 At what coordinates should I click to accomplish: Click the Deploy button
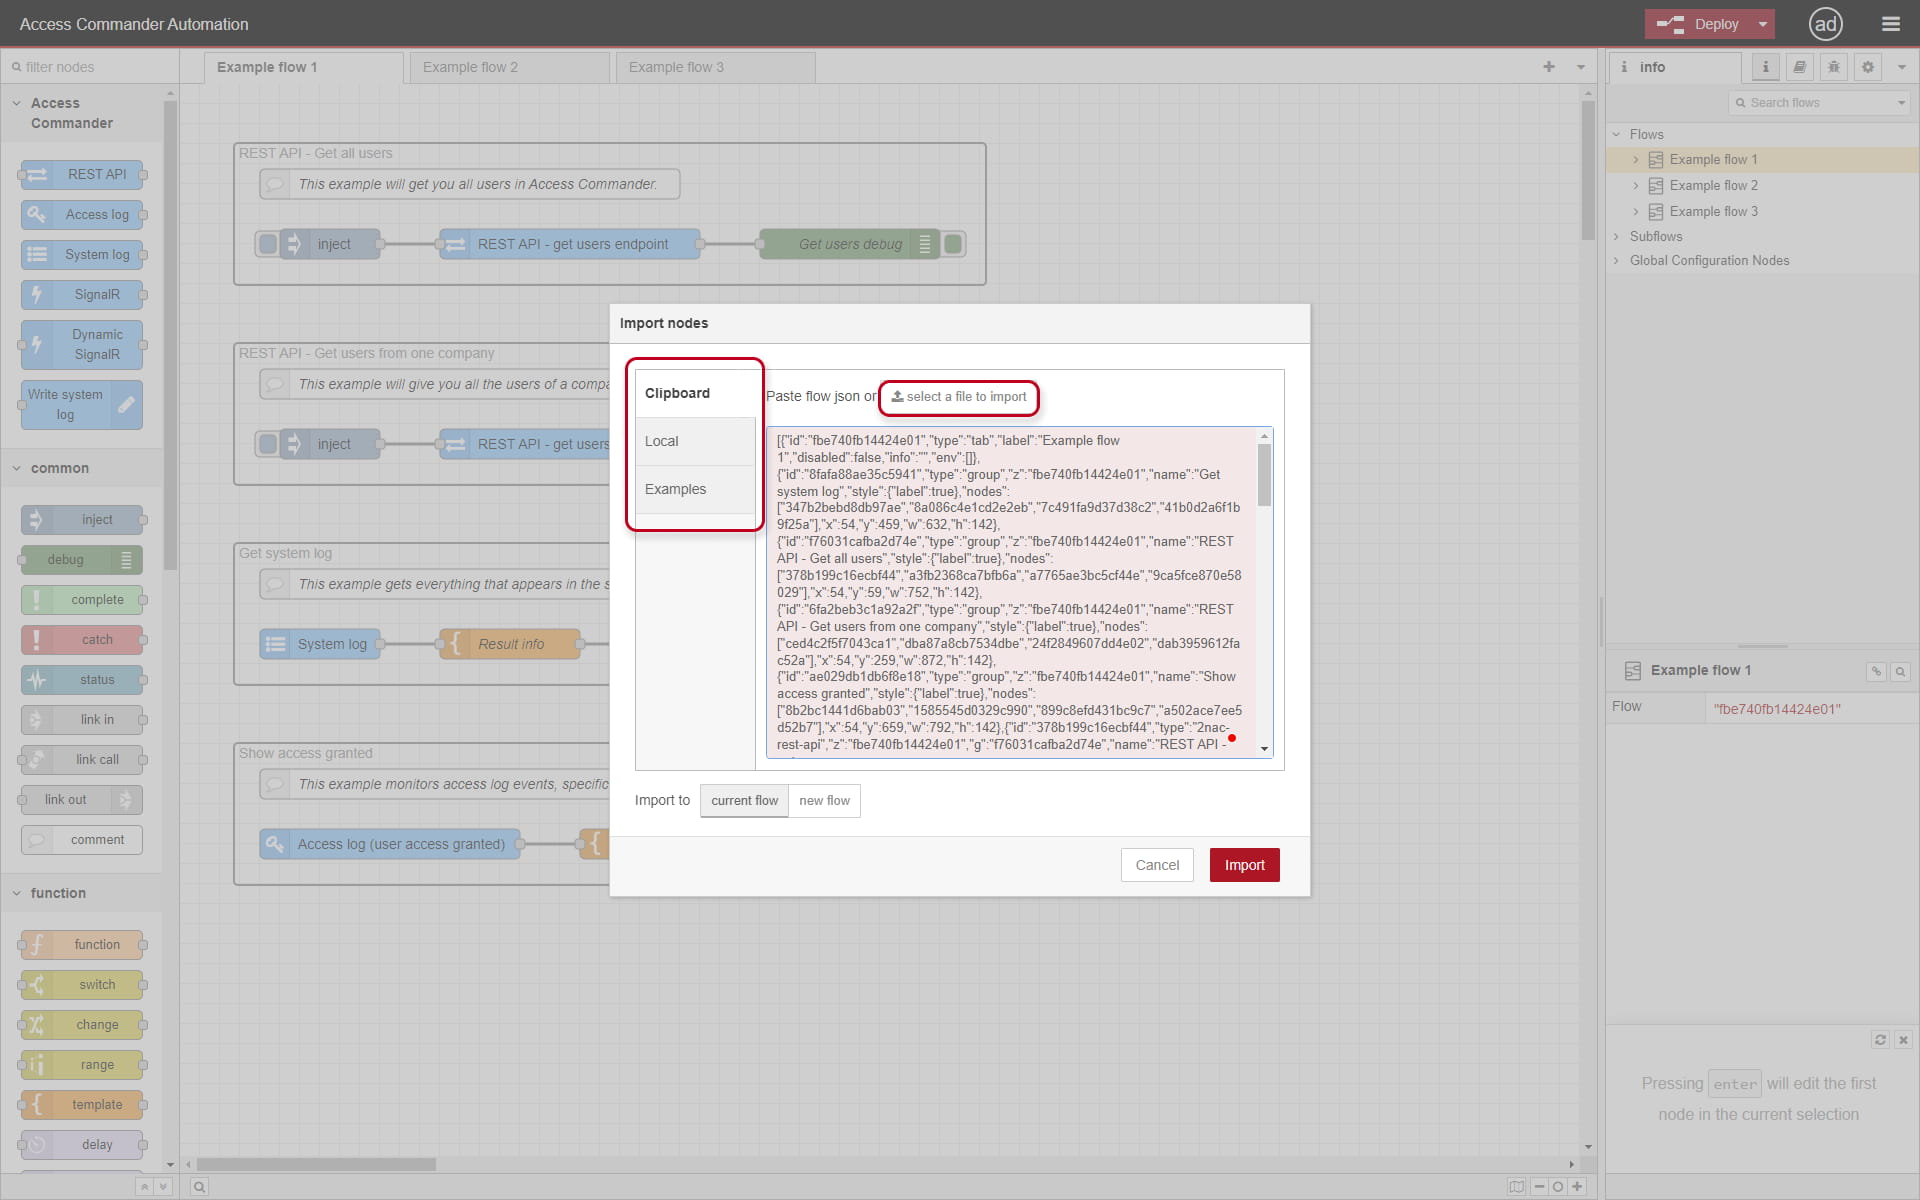[1699, 24]
